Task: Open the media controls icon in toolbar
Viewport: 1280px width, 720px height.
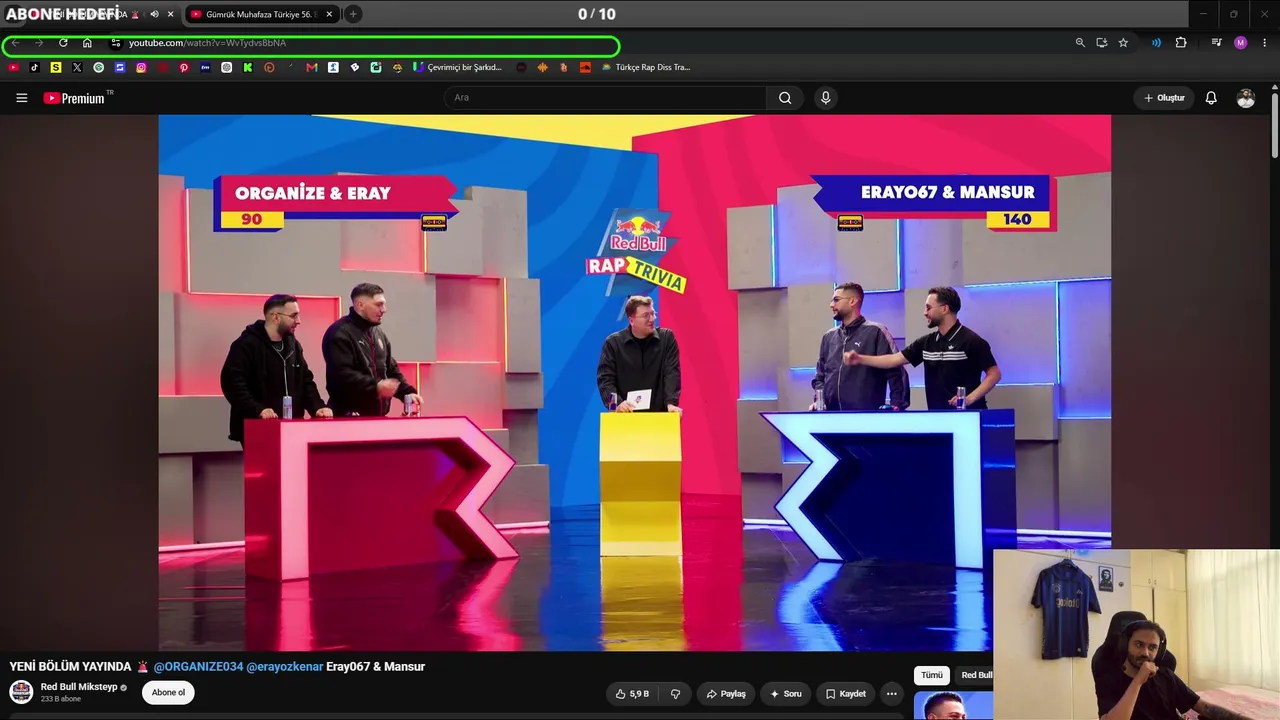Action: click(x=1216, y=43)
